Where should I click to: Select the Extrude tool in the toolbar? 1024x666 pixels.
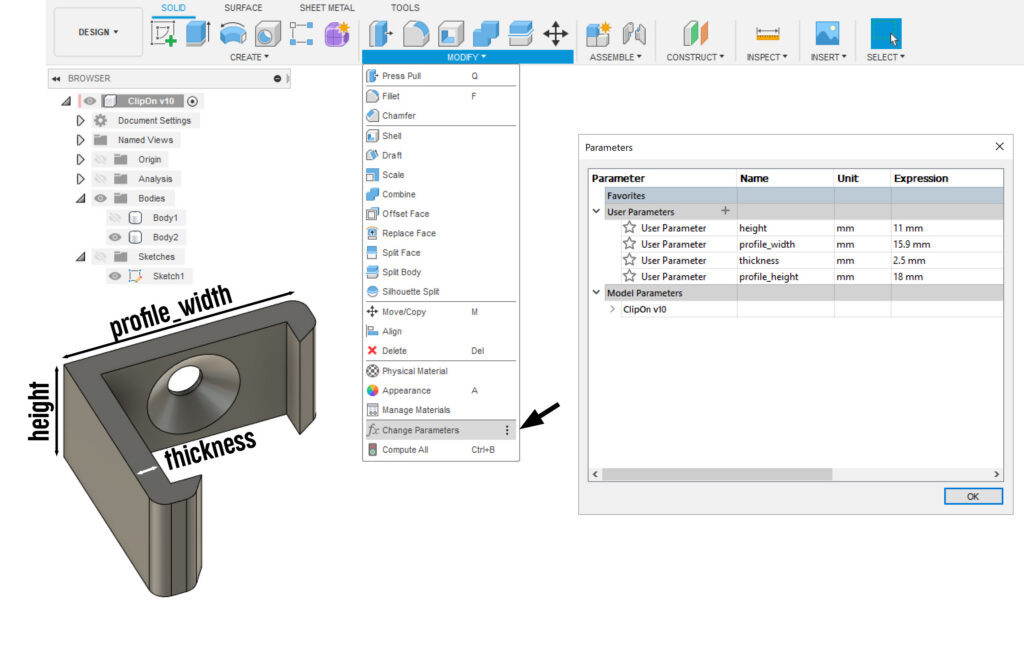(x=198, y=34)
